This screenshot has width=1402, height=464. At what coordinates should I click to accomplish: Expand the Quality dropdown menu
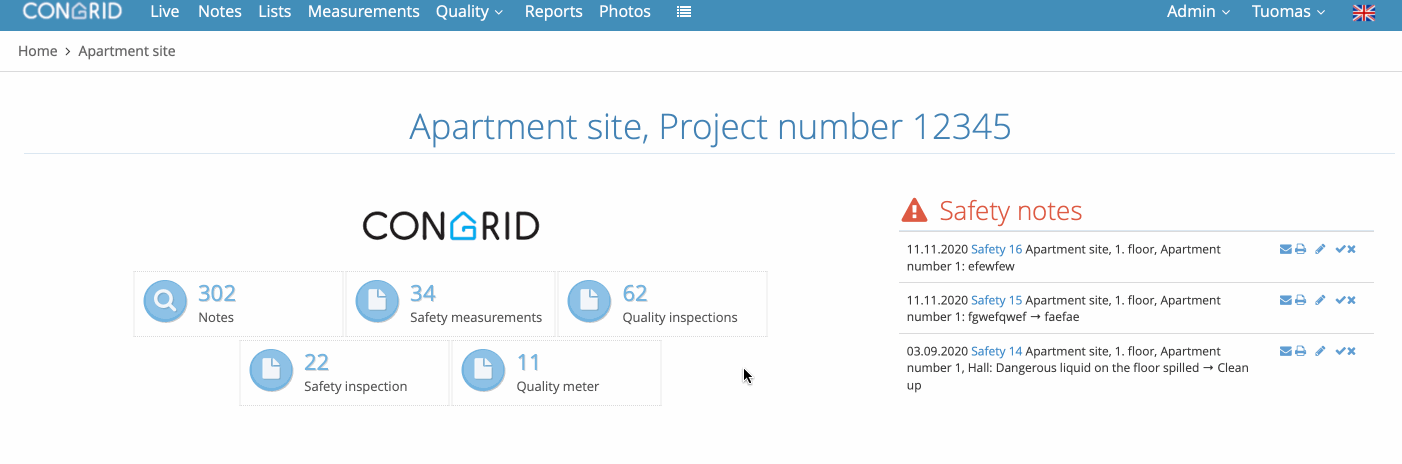tap(470, 12)
